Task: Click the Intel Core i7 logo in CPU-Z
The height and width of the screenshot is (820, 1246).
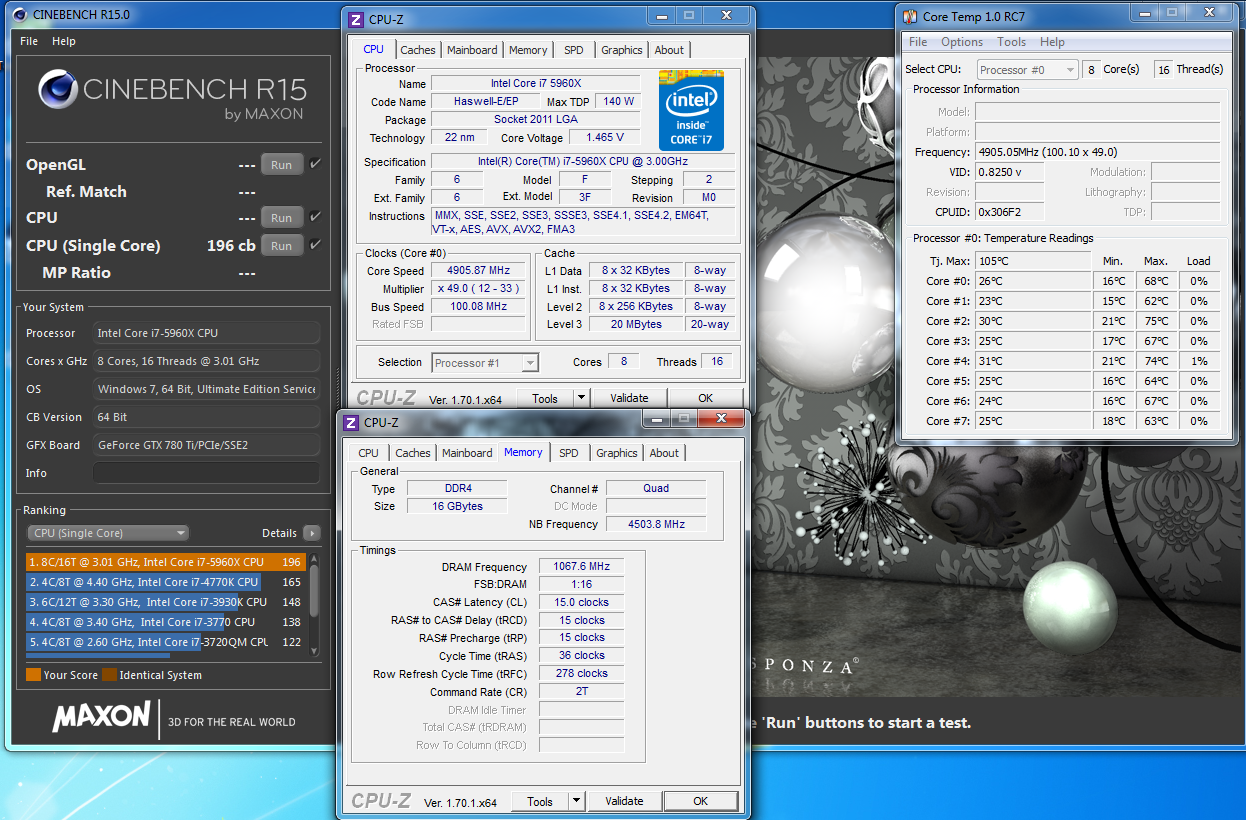Action: 691,111
